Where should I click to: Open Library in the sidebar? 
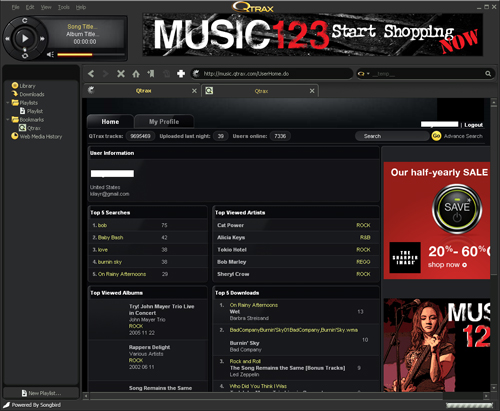(23, 86)
